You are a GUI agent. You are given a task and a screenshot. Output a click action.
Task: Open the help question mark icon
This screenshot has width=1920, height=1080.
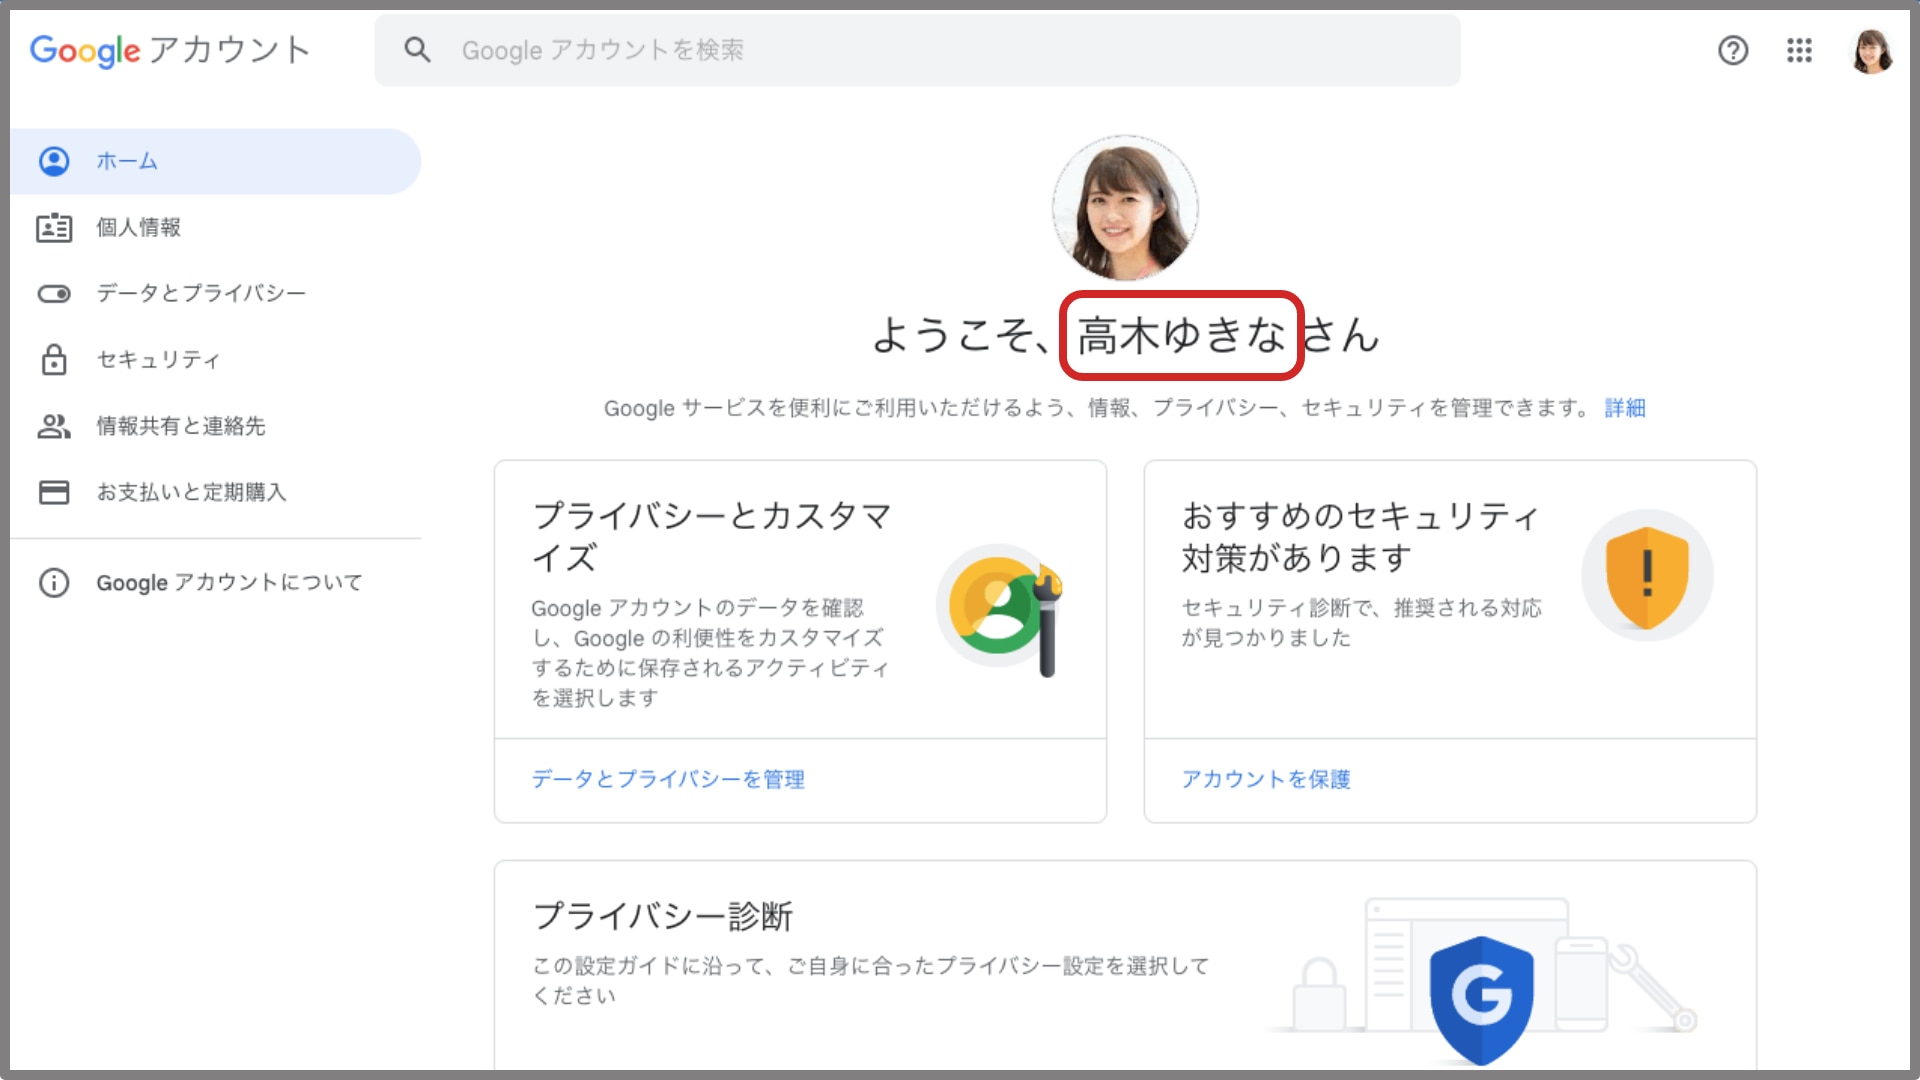(1733, 50)
